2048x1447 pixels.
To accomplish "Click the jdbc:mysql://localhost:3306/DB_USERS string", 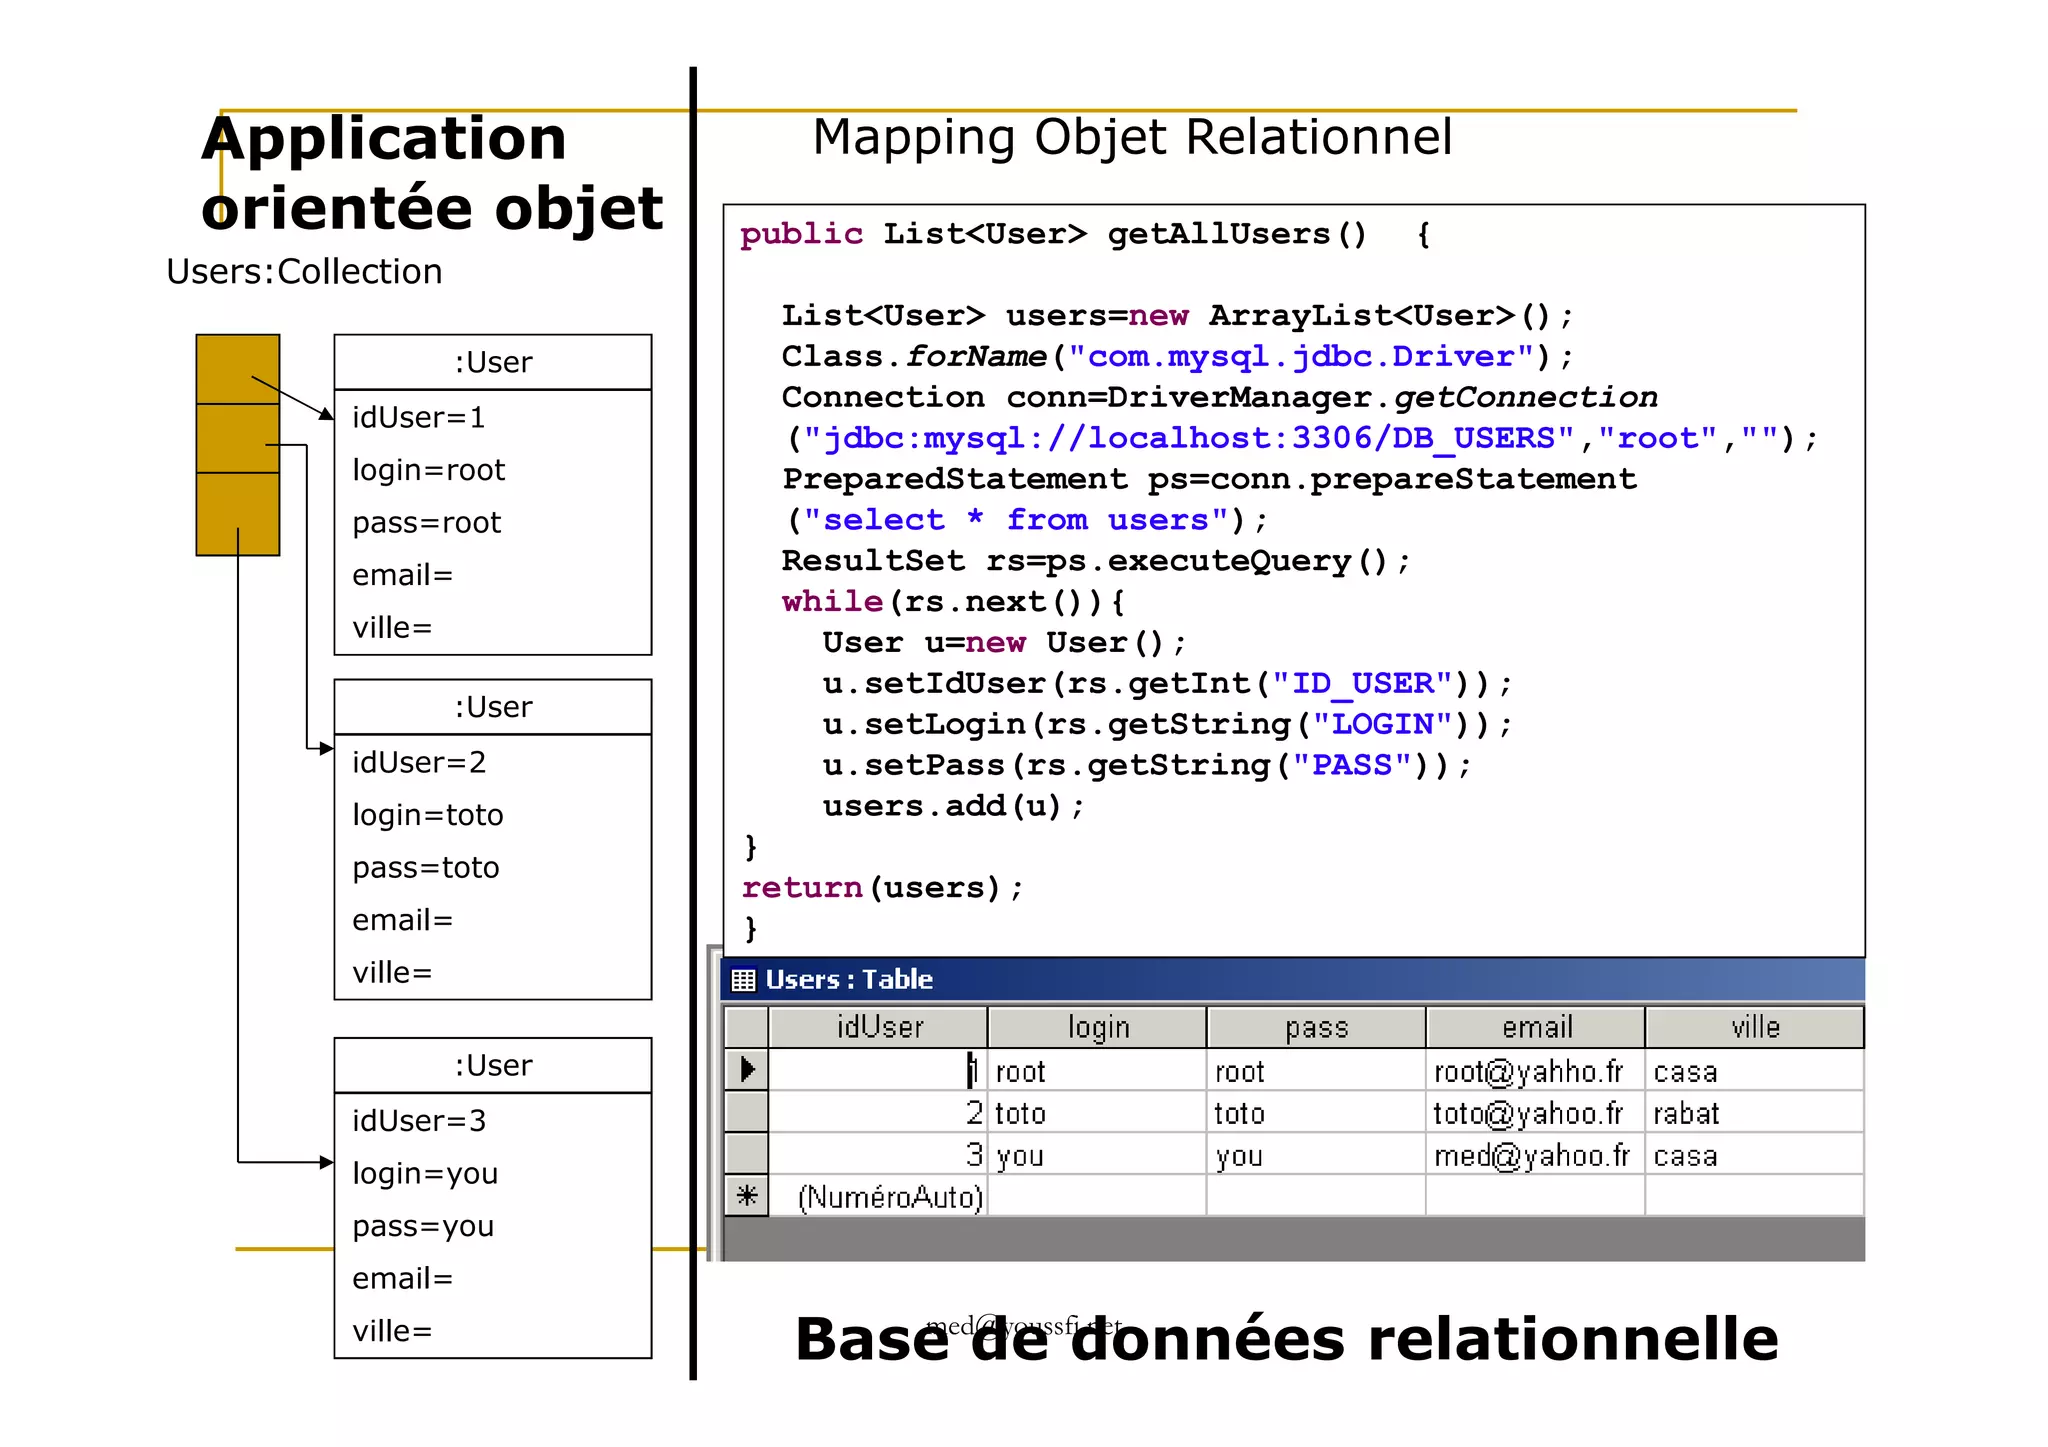I will (x=1189, y=438).
